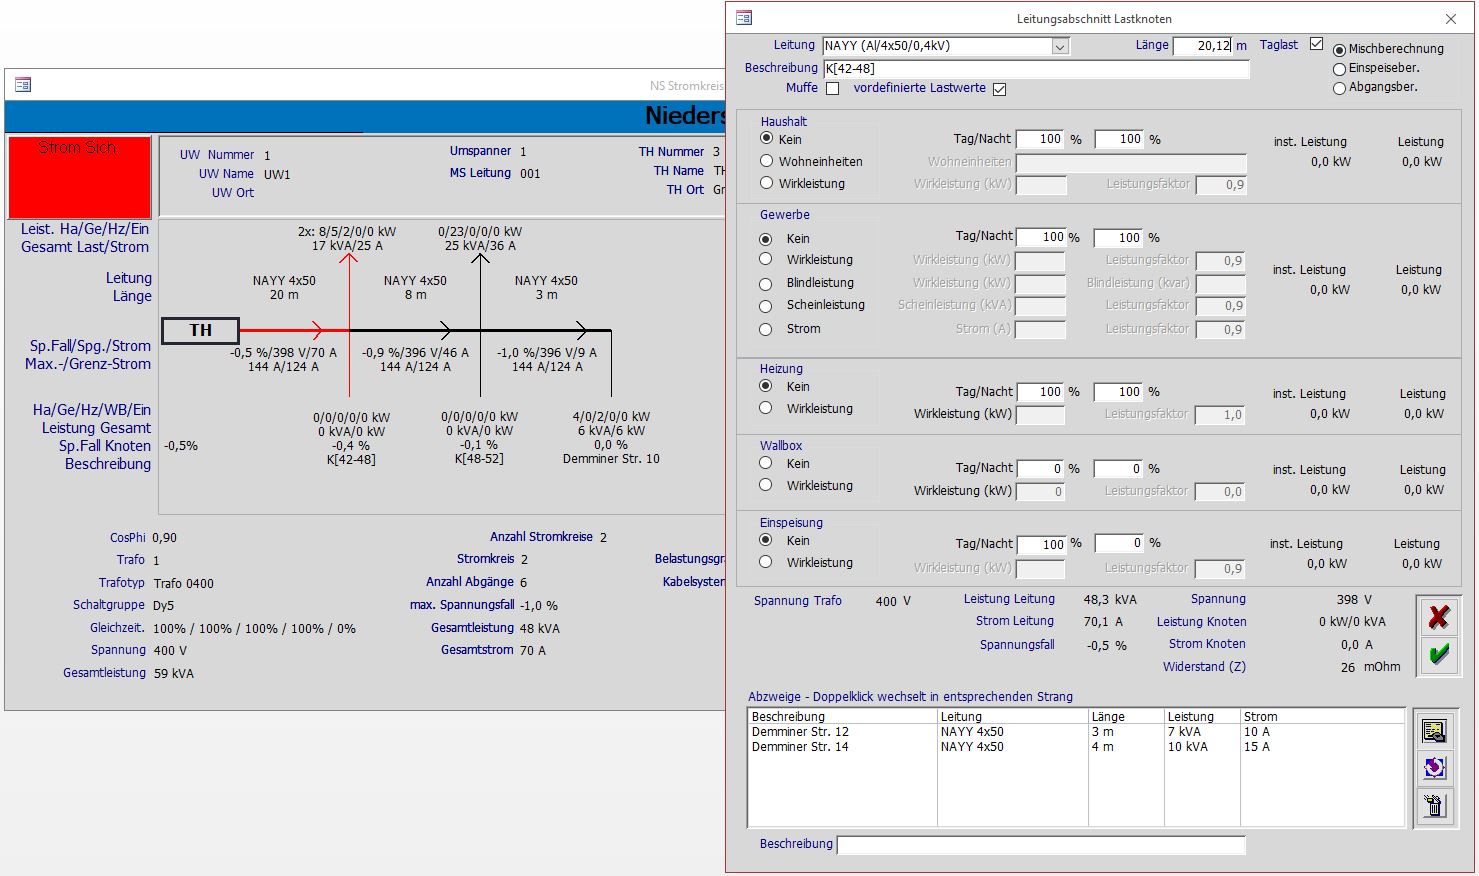This screenshot has height=876, width=1479.
Task: Click the Leitungsabschnitt dialog form icon
Action: (743, 18)
